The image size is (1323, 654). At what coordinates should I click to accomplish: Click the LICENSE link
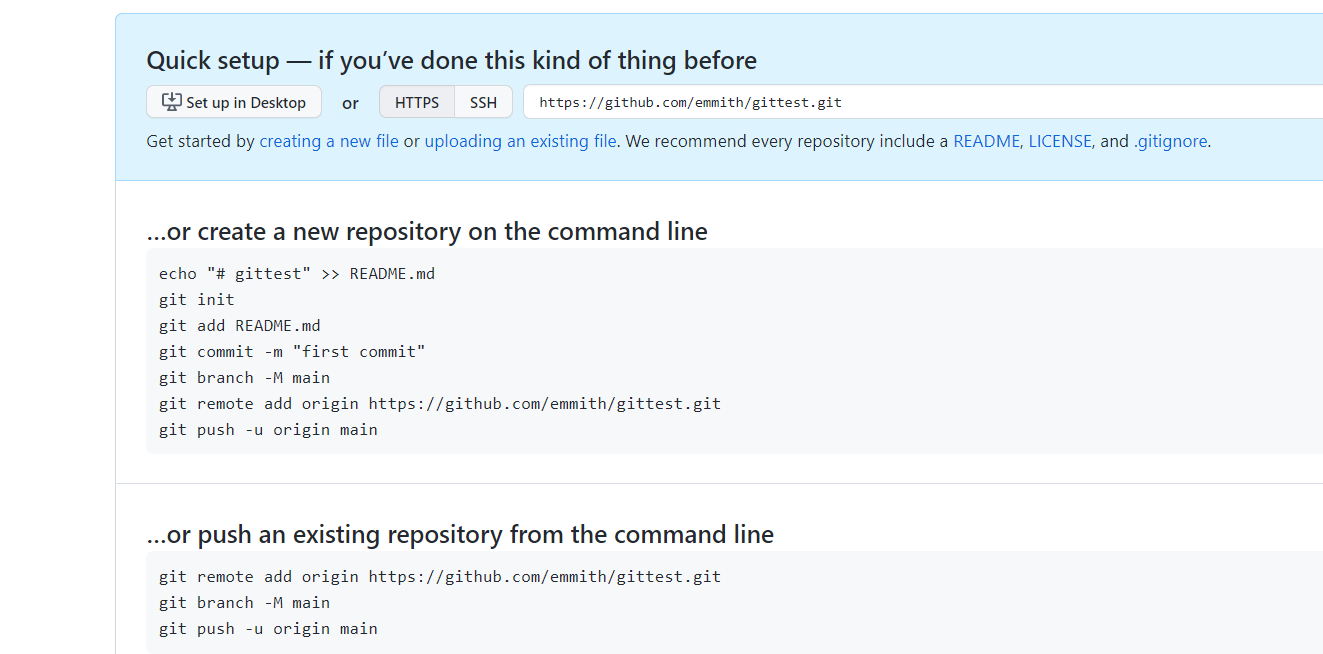click(1060, 141)
